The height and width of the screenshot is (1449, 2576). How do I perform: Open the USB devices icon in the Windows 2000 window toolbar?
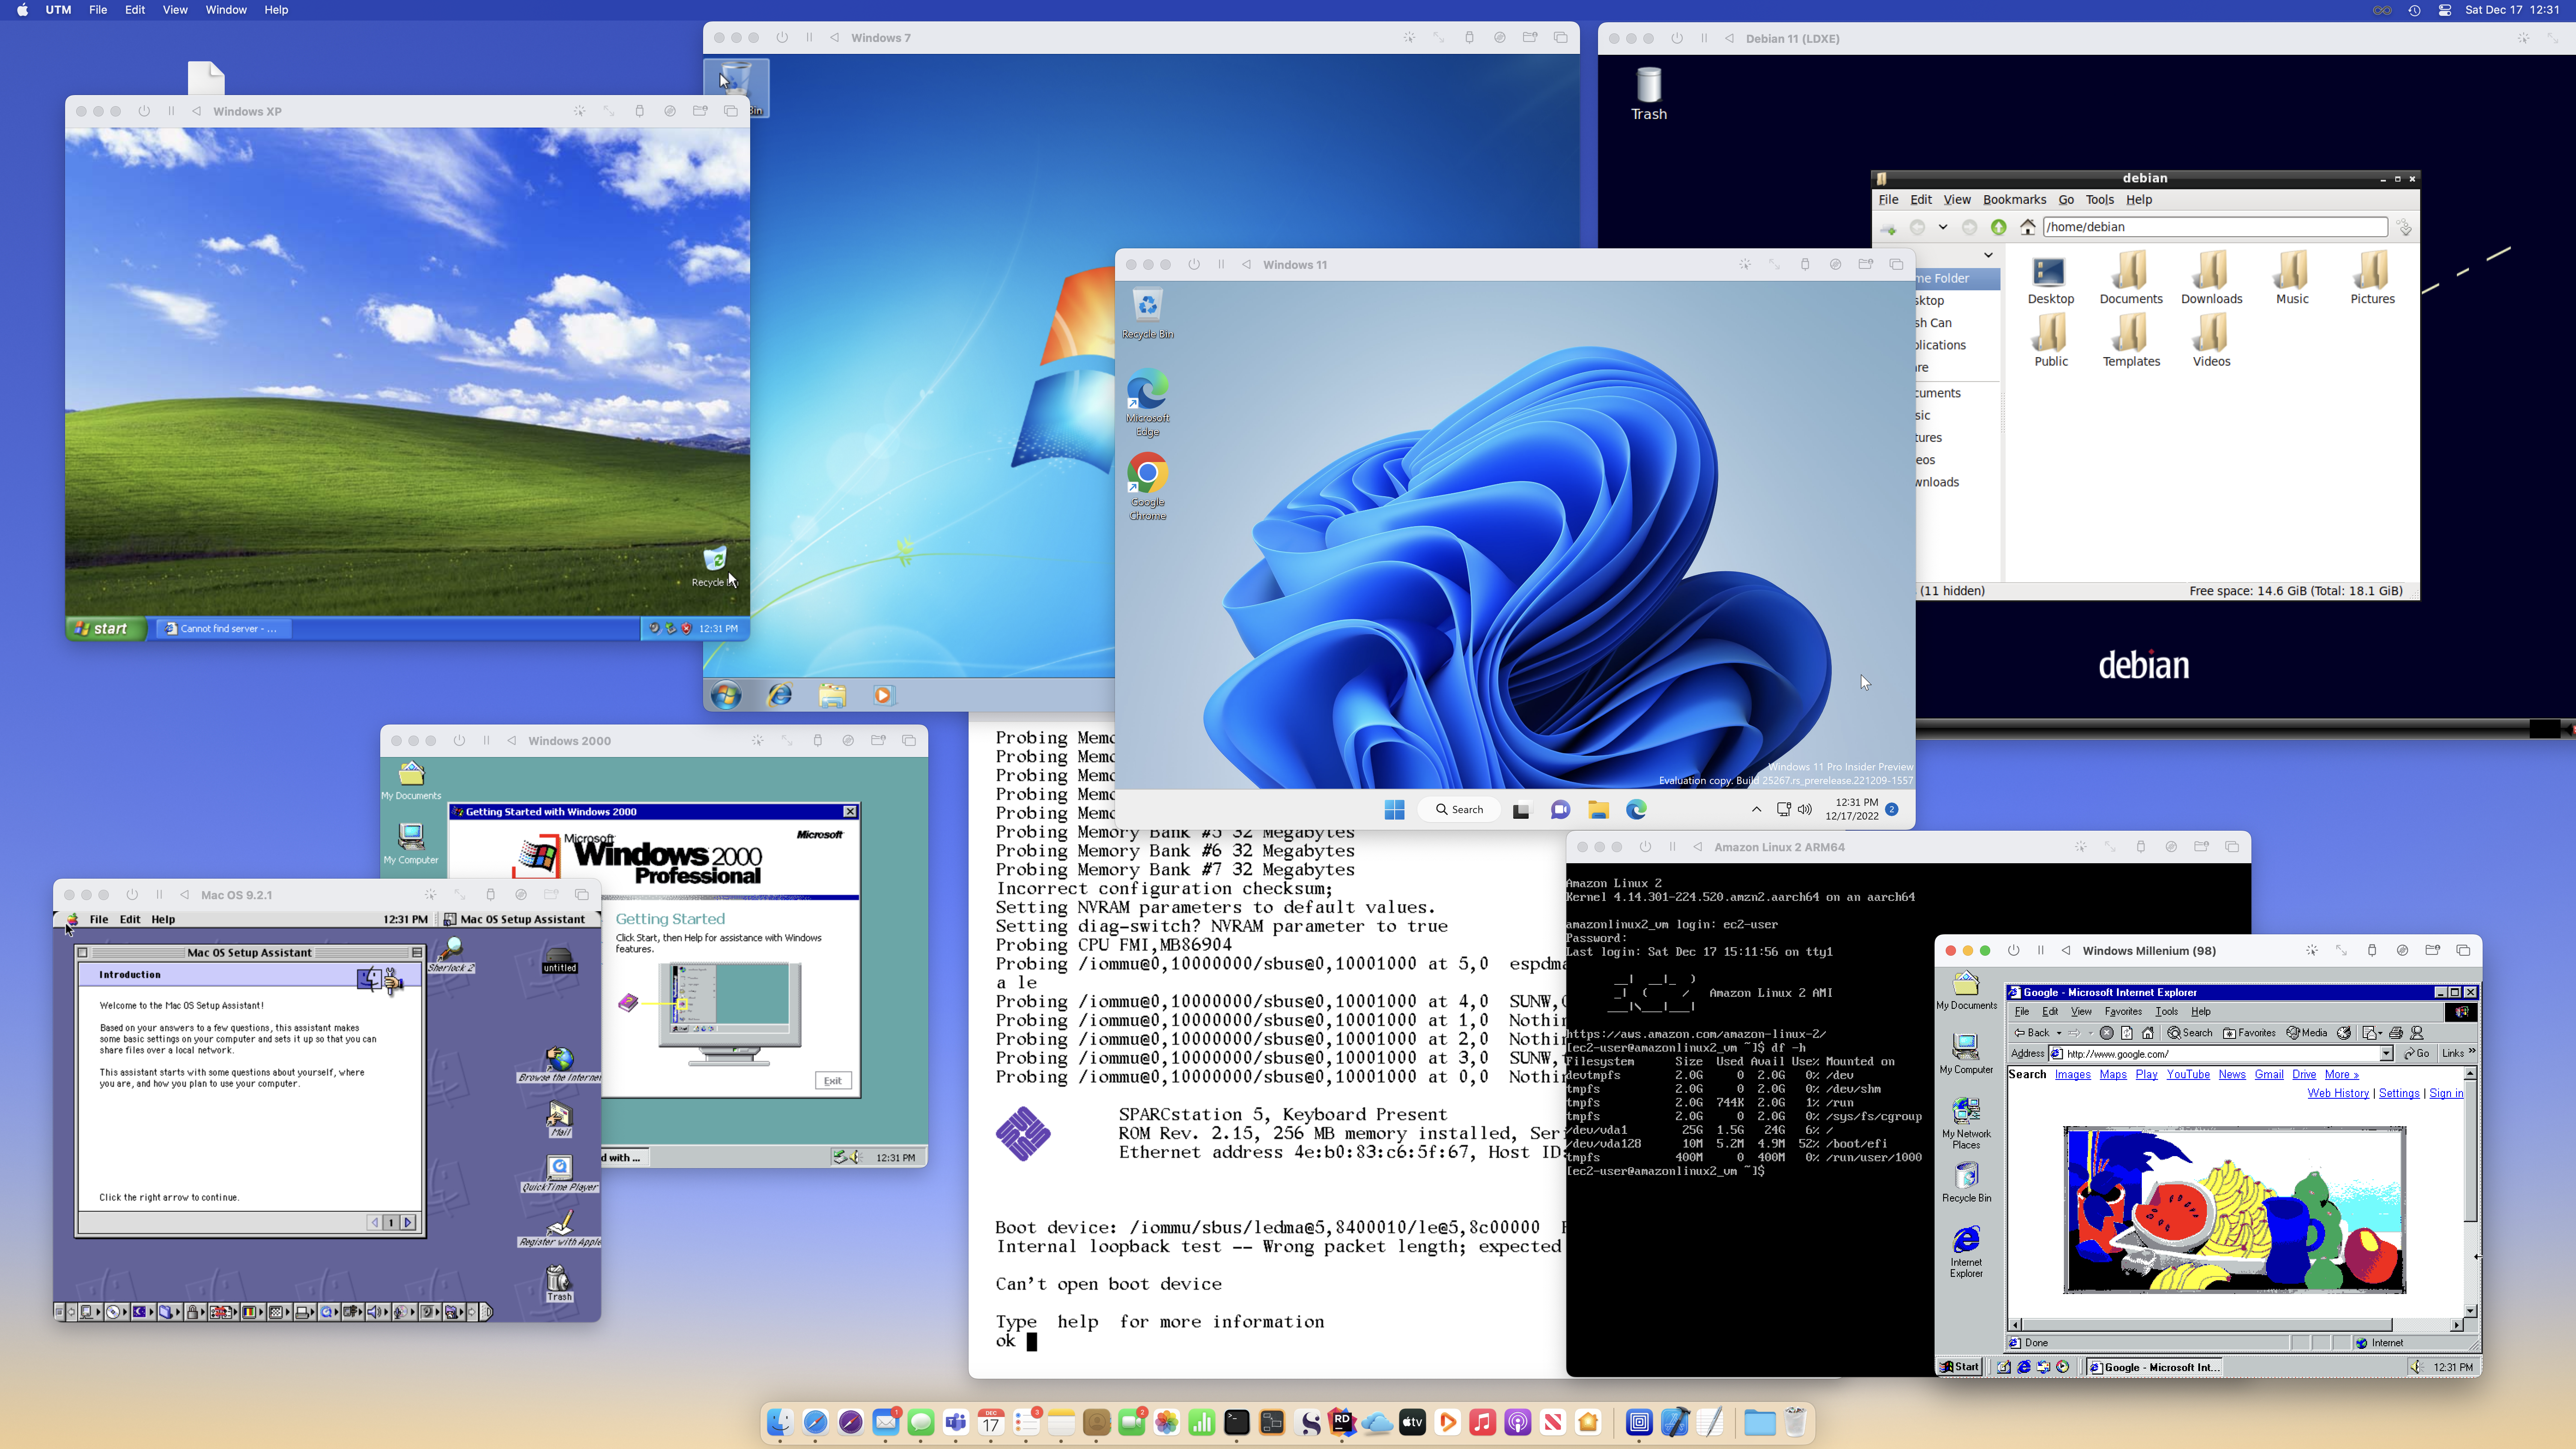coord(818,741)
